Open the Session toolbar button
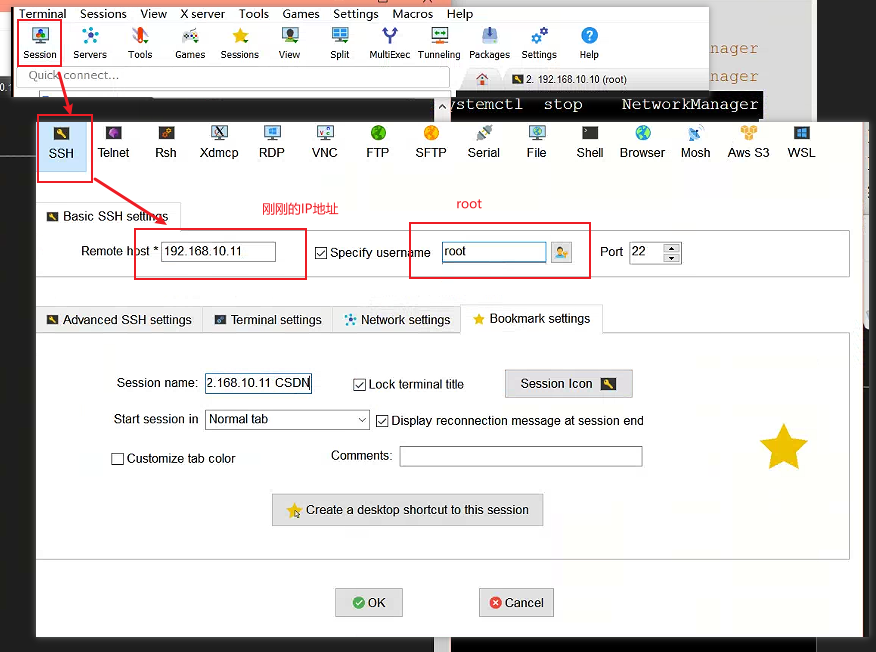Screen dimensions: 876x652 coord(40,42)
